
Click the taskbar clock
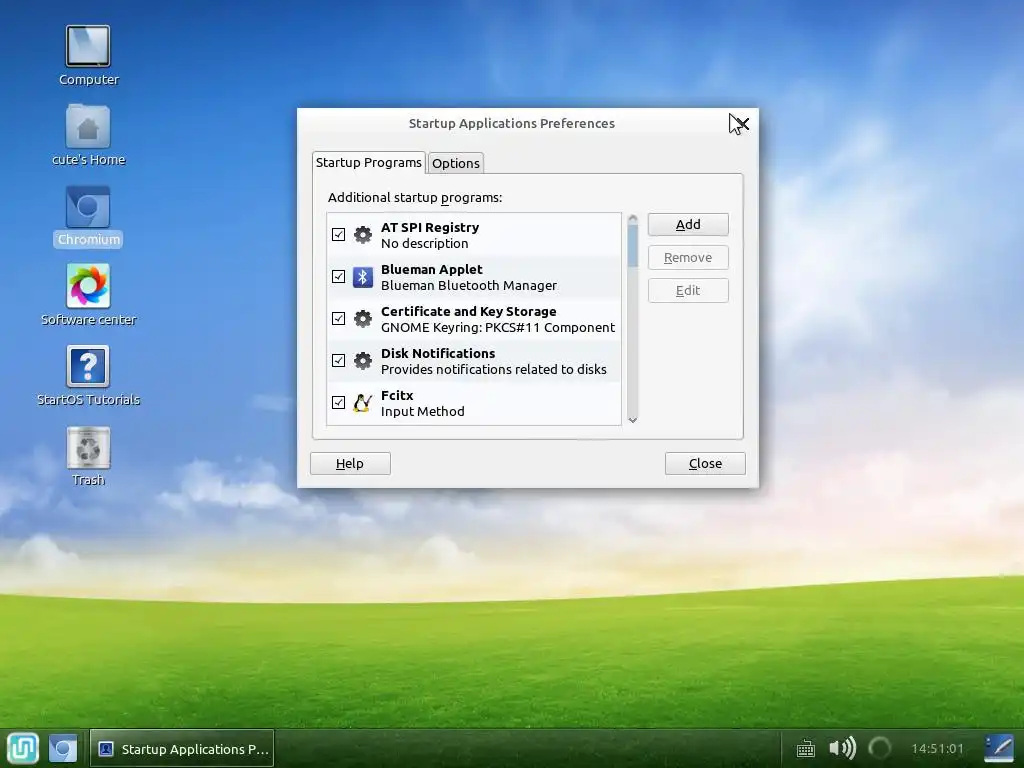pos(937,748)
